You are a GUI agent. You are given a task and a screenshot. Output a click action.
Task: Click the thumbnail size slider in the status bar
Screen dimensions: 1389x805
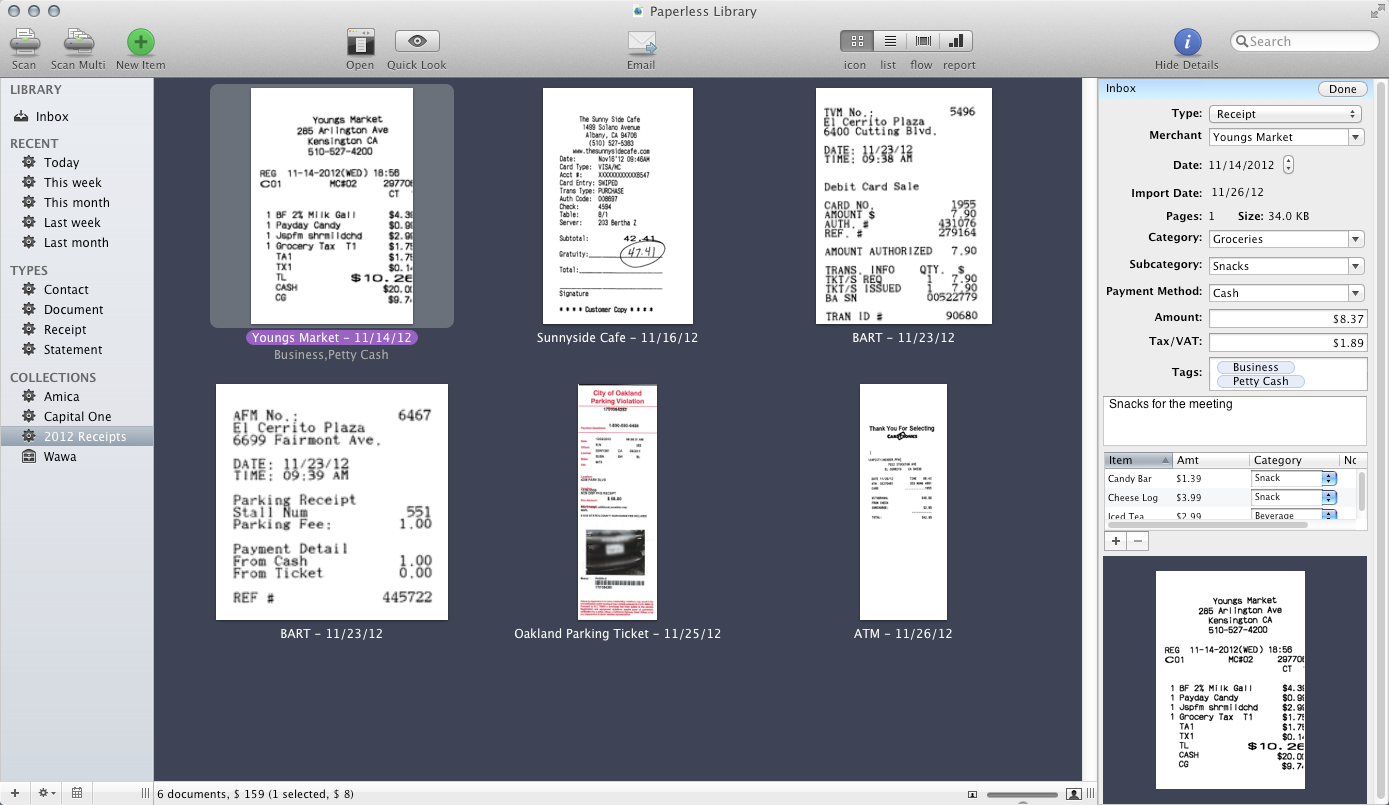pos(1022,794)
